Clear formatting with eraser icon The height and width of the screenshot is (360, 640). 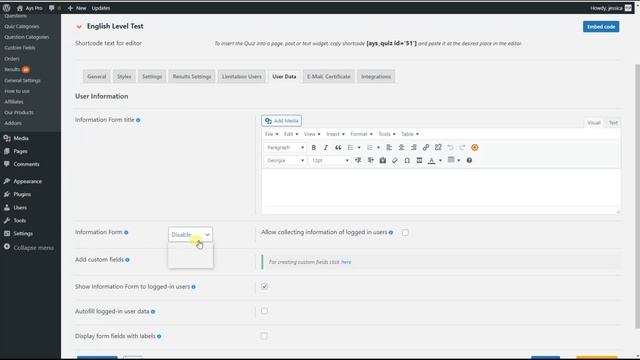(x=395, y=160)
